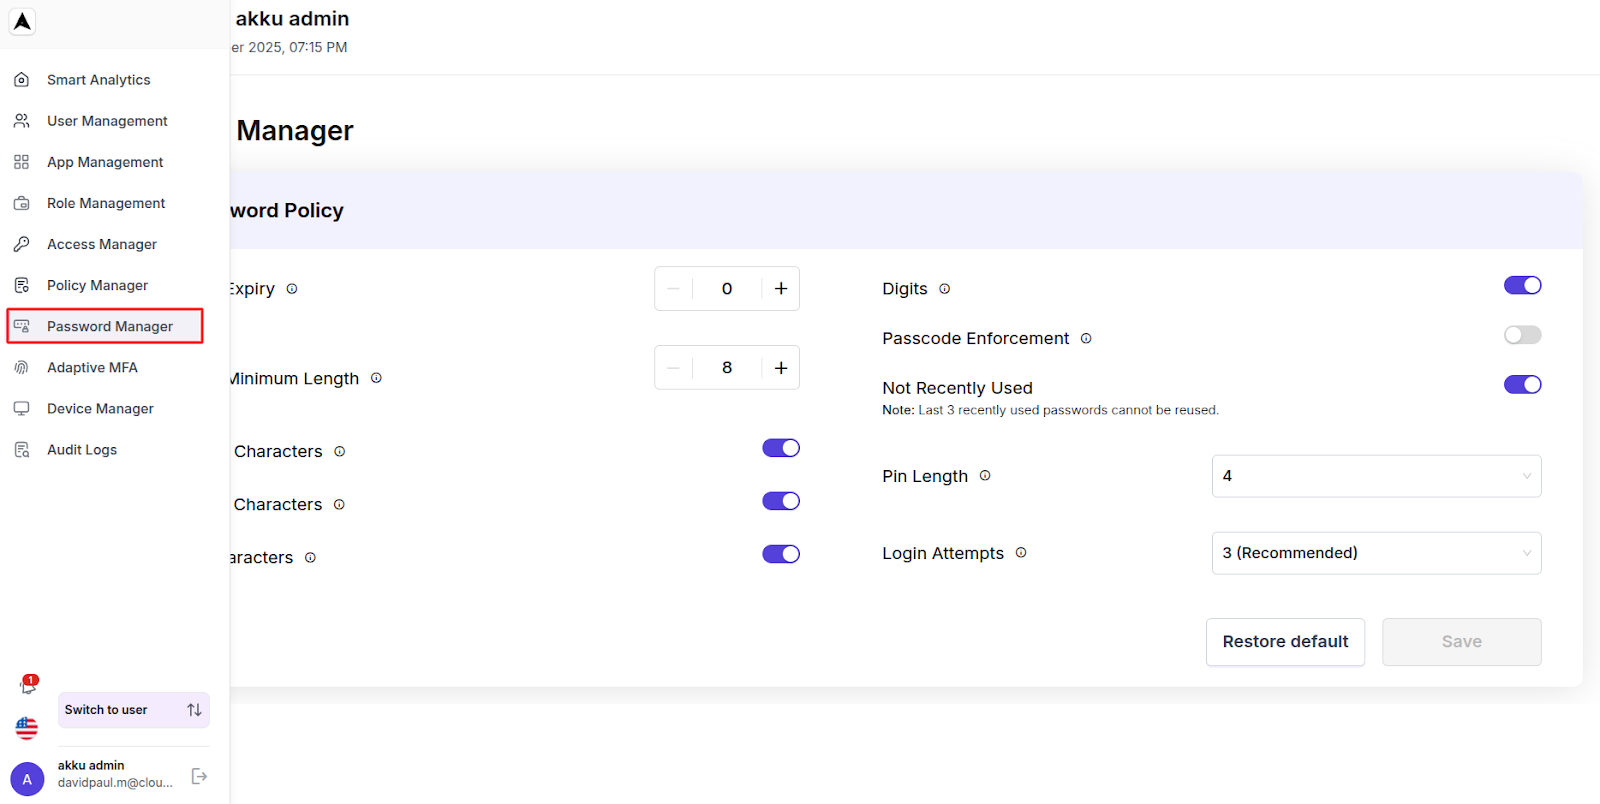Open the Login Attempts dropdown
This screenshot has height=804, width=1600.
1376,553
